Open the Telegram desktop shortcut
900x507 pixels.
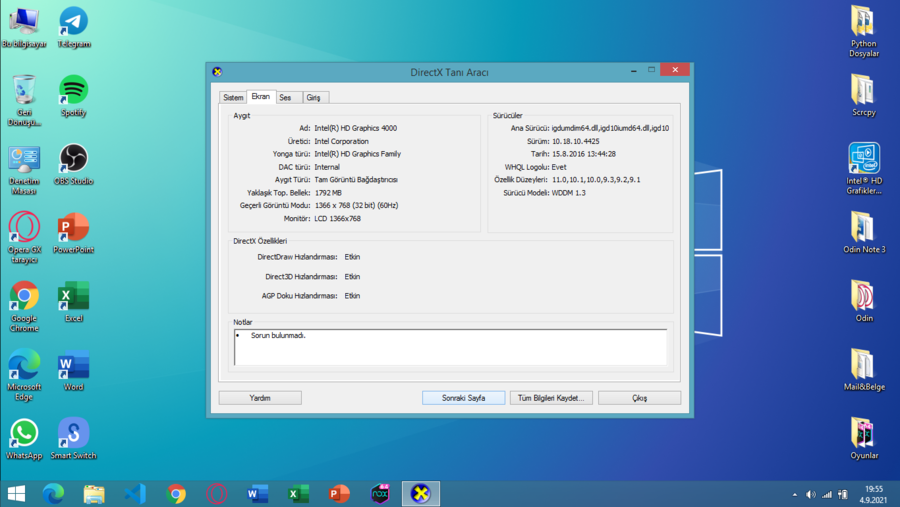point(73,23)
